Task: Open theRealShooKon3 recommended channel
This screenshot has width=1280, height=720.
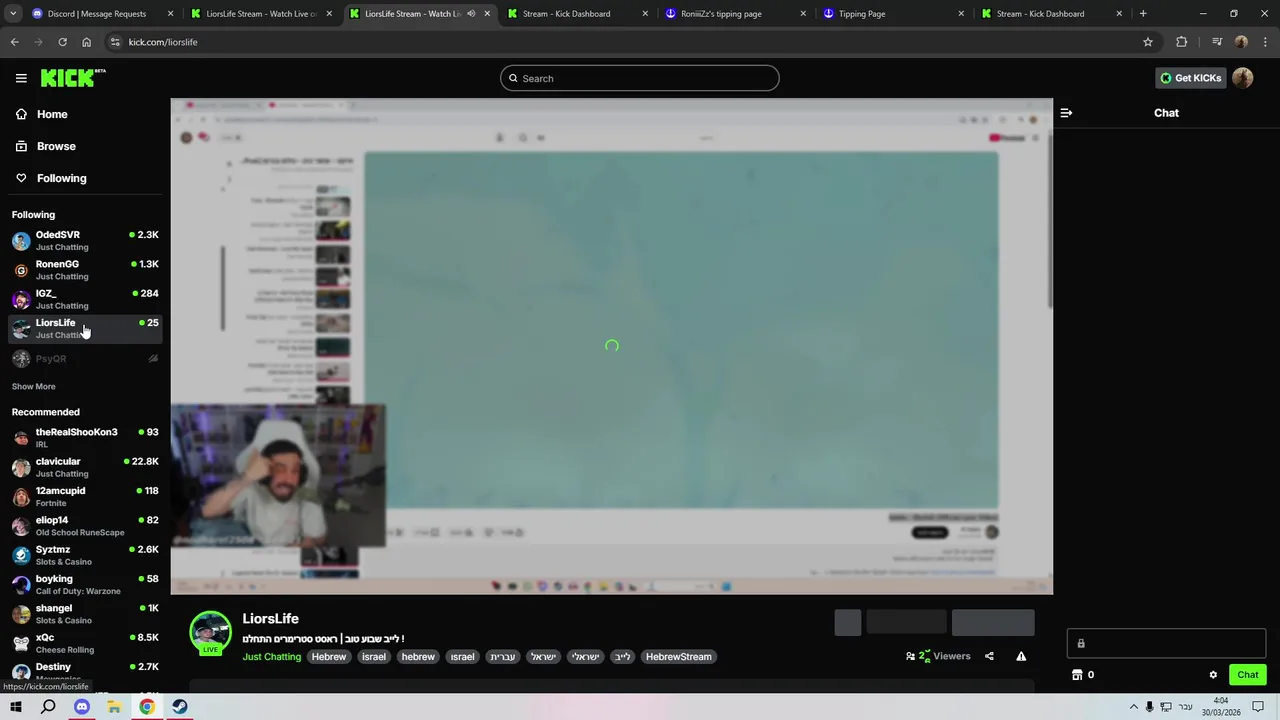Action: click(85, 438)
